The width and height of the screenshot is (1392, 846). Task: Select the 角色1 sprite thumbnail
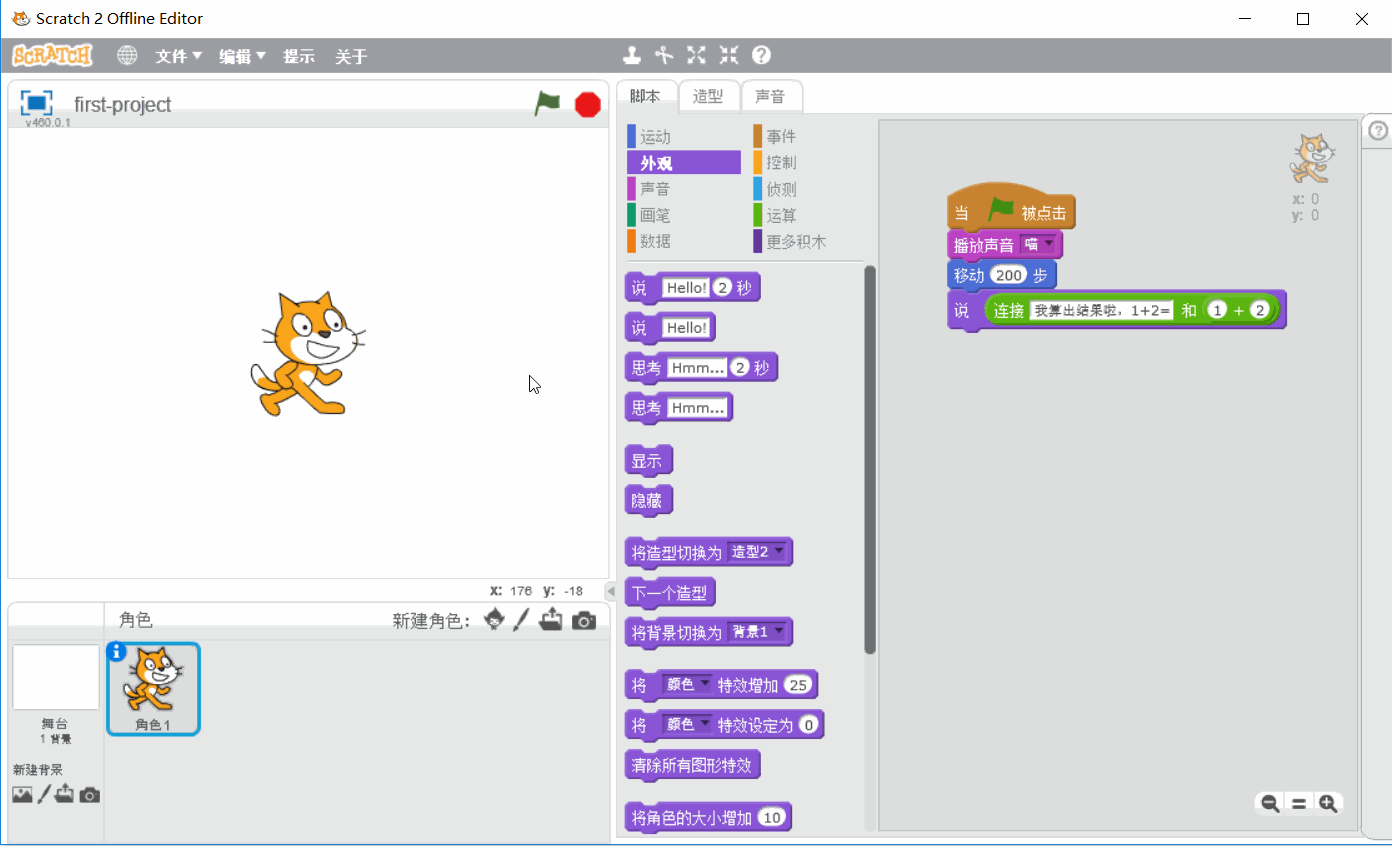(153, 688)
